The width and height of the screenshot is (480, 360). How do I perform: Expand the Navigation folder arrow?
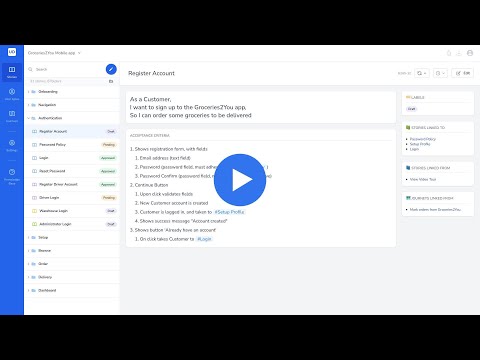coord(28,105)
